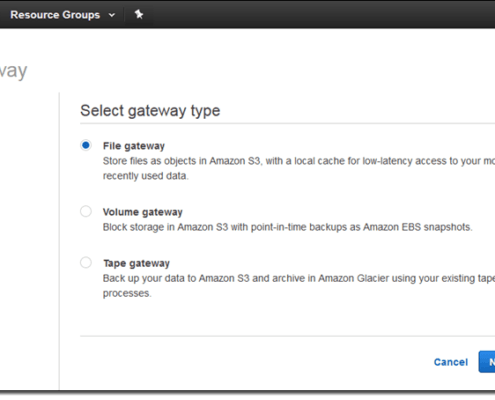Click the Volume gateway label text
Screen dimensions: 495x400
tap(143, 212)
